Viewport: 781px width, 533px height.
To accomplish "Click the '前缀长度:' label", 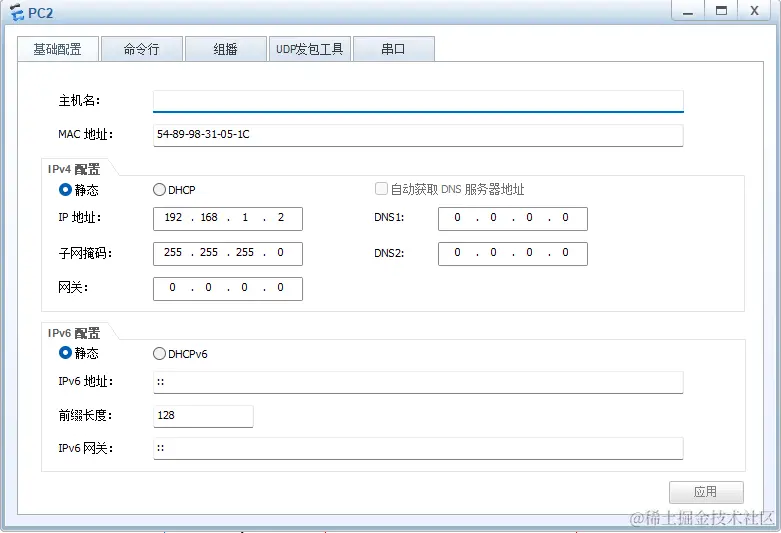I will [x=85, y=415].
